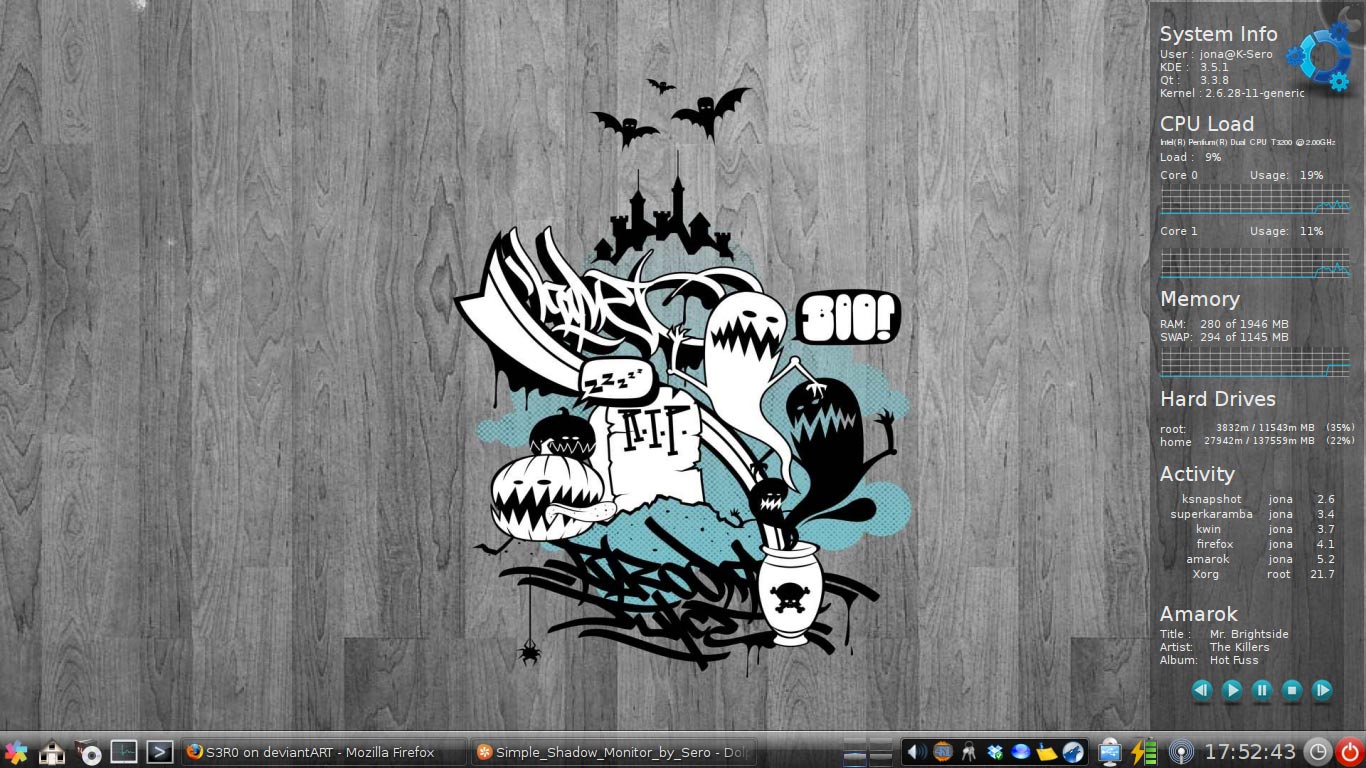Click the RAM 280 of 1946 MB line
The height and width of the screenshot is (768, 1366).
coord(1224,324)
